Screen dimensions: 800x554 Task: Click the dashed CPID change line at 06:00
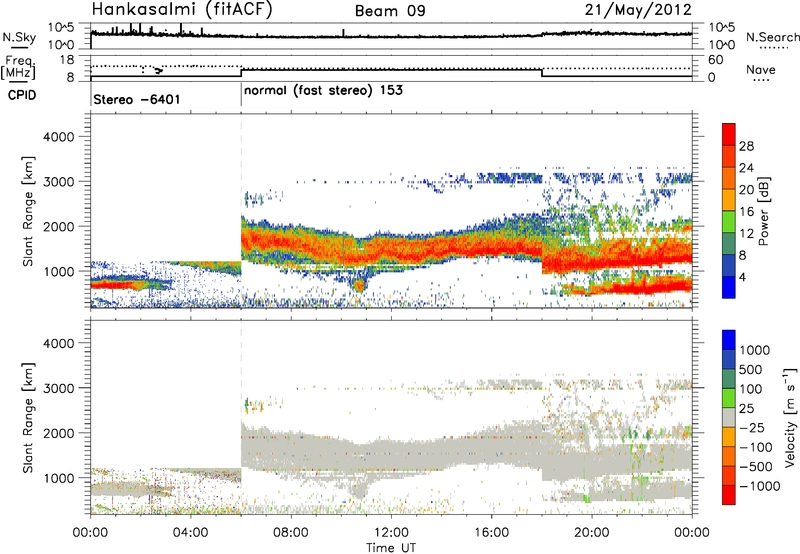click(x=241, y=211)
